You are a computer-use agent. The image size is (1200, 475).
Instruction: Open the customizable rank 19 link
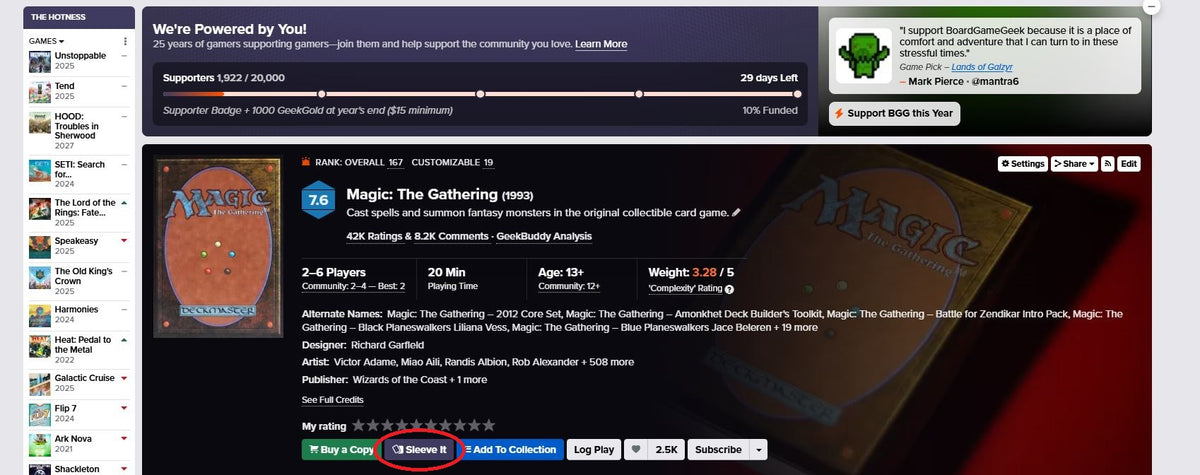pos(488,162)
